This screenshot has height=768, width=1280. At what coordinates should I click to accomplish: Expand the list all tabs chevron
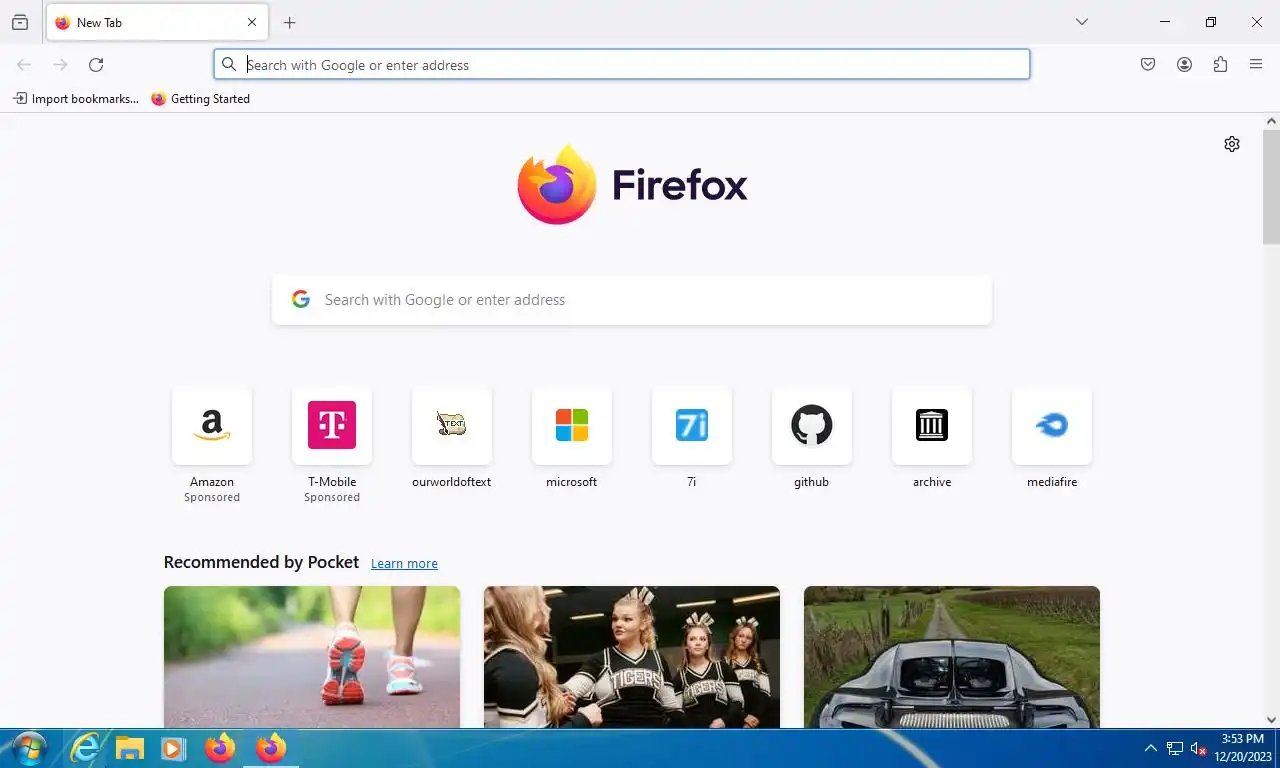click(x=1081, y=22)
